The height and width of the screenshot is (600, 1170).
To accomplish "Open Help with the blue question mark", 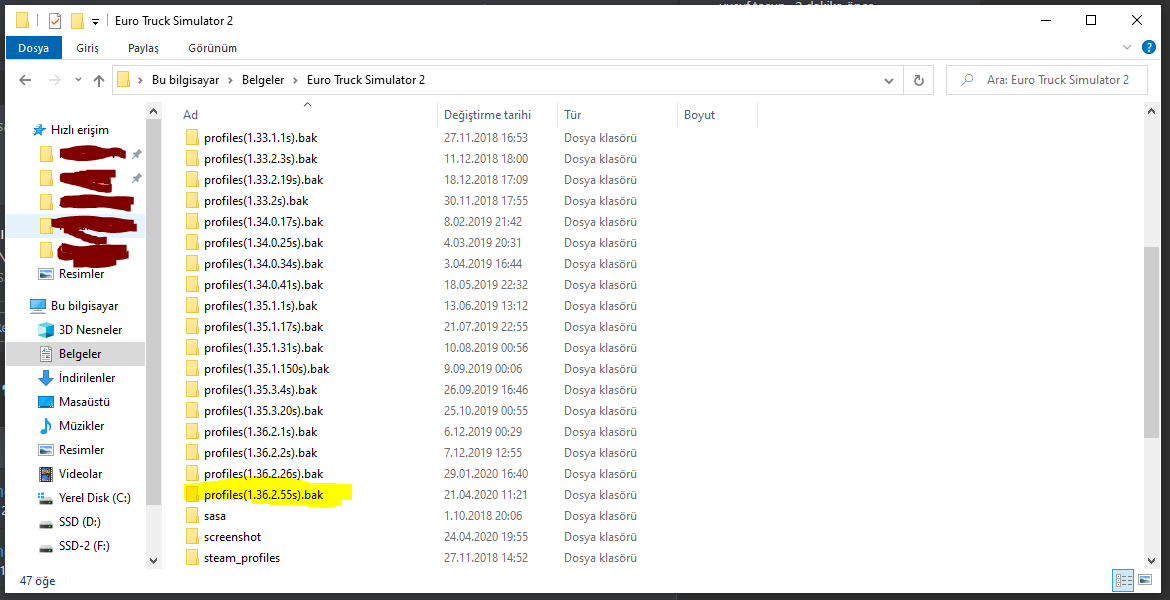I will [x=1149, y=47].
